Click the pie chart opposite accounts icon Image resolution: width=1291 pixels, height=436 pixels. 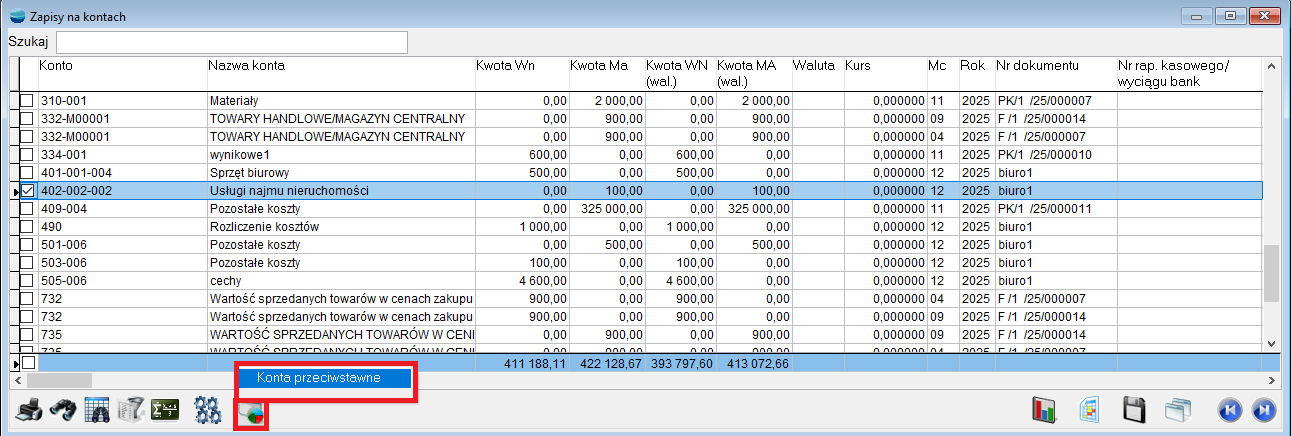pos(251,412)
